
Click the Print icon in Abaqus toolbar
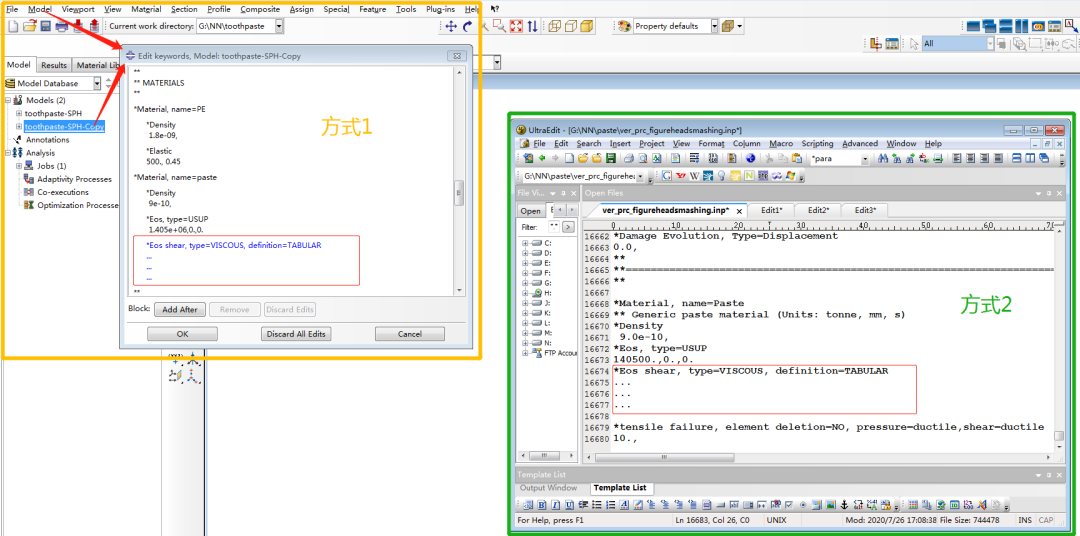62,26
